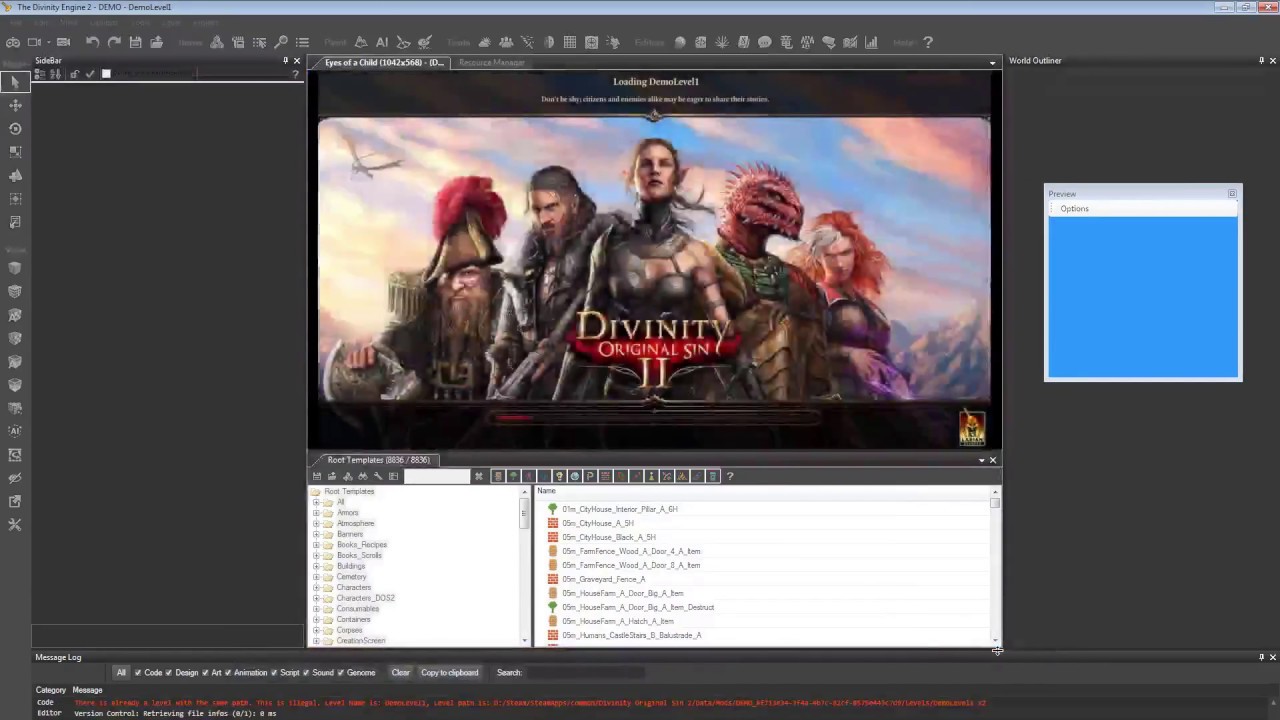Click the camera icon in the top toolbar

(x=34, y=42)
